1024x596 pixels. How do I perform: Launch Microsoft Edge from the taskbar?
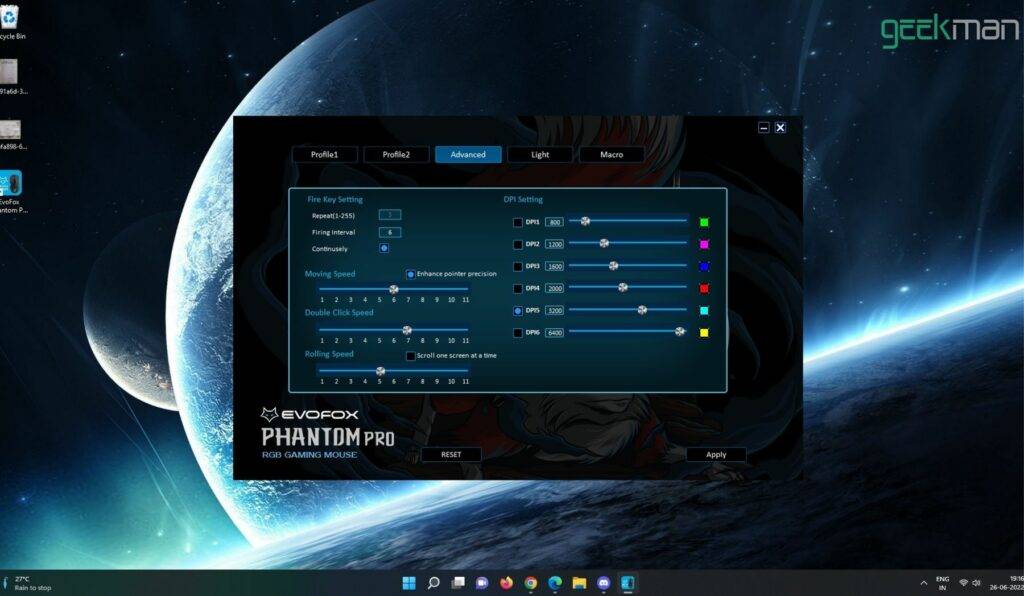pos(555,583)
